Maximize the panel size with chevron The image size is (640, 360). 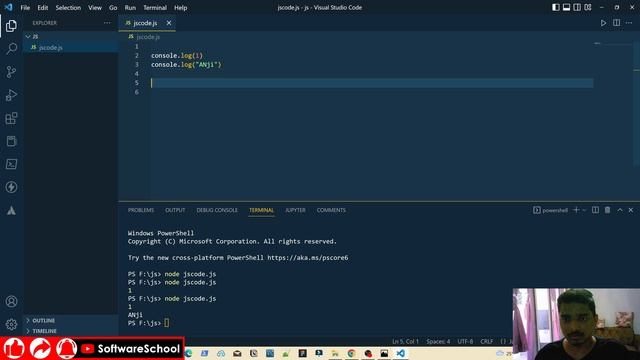620,210
